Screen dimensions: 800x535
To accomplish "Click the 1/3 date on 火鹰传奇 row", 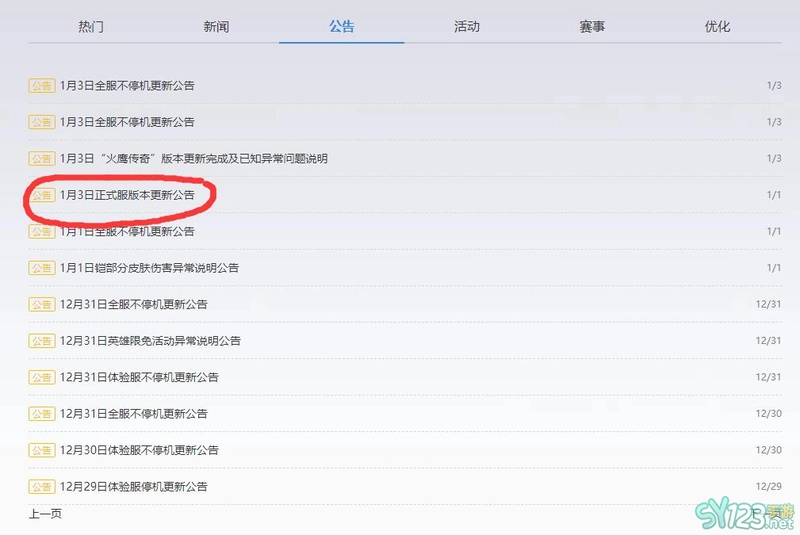I will [x=774, y=159].
